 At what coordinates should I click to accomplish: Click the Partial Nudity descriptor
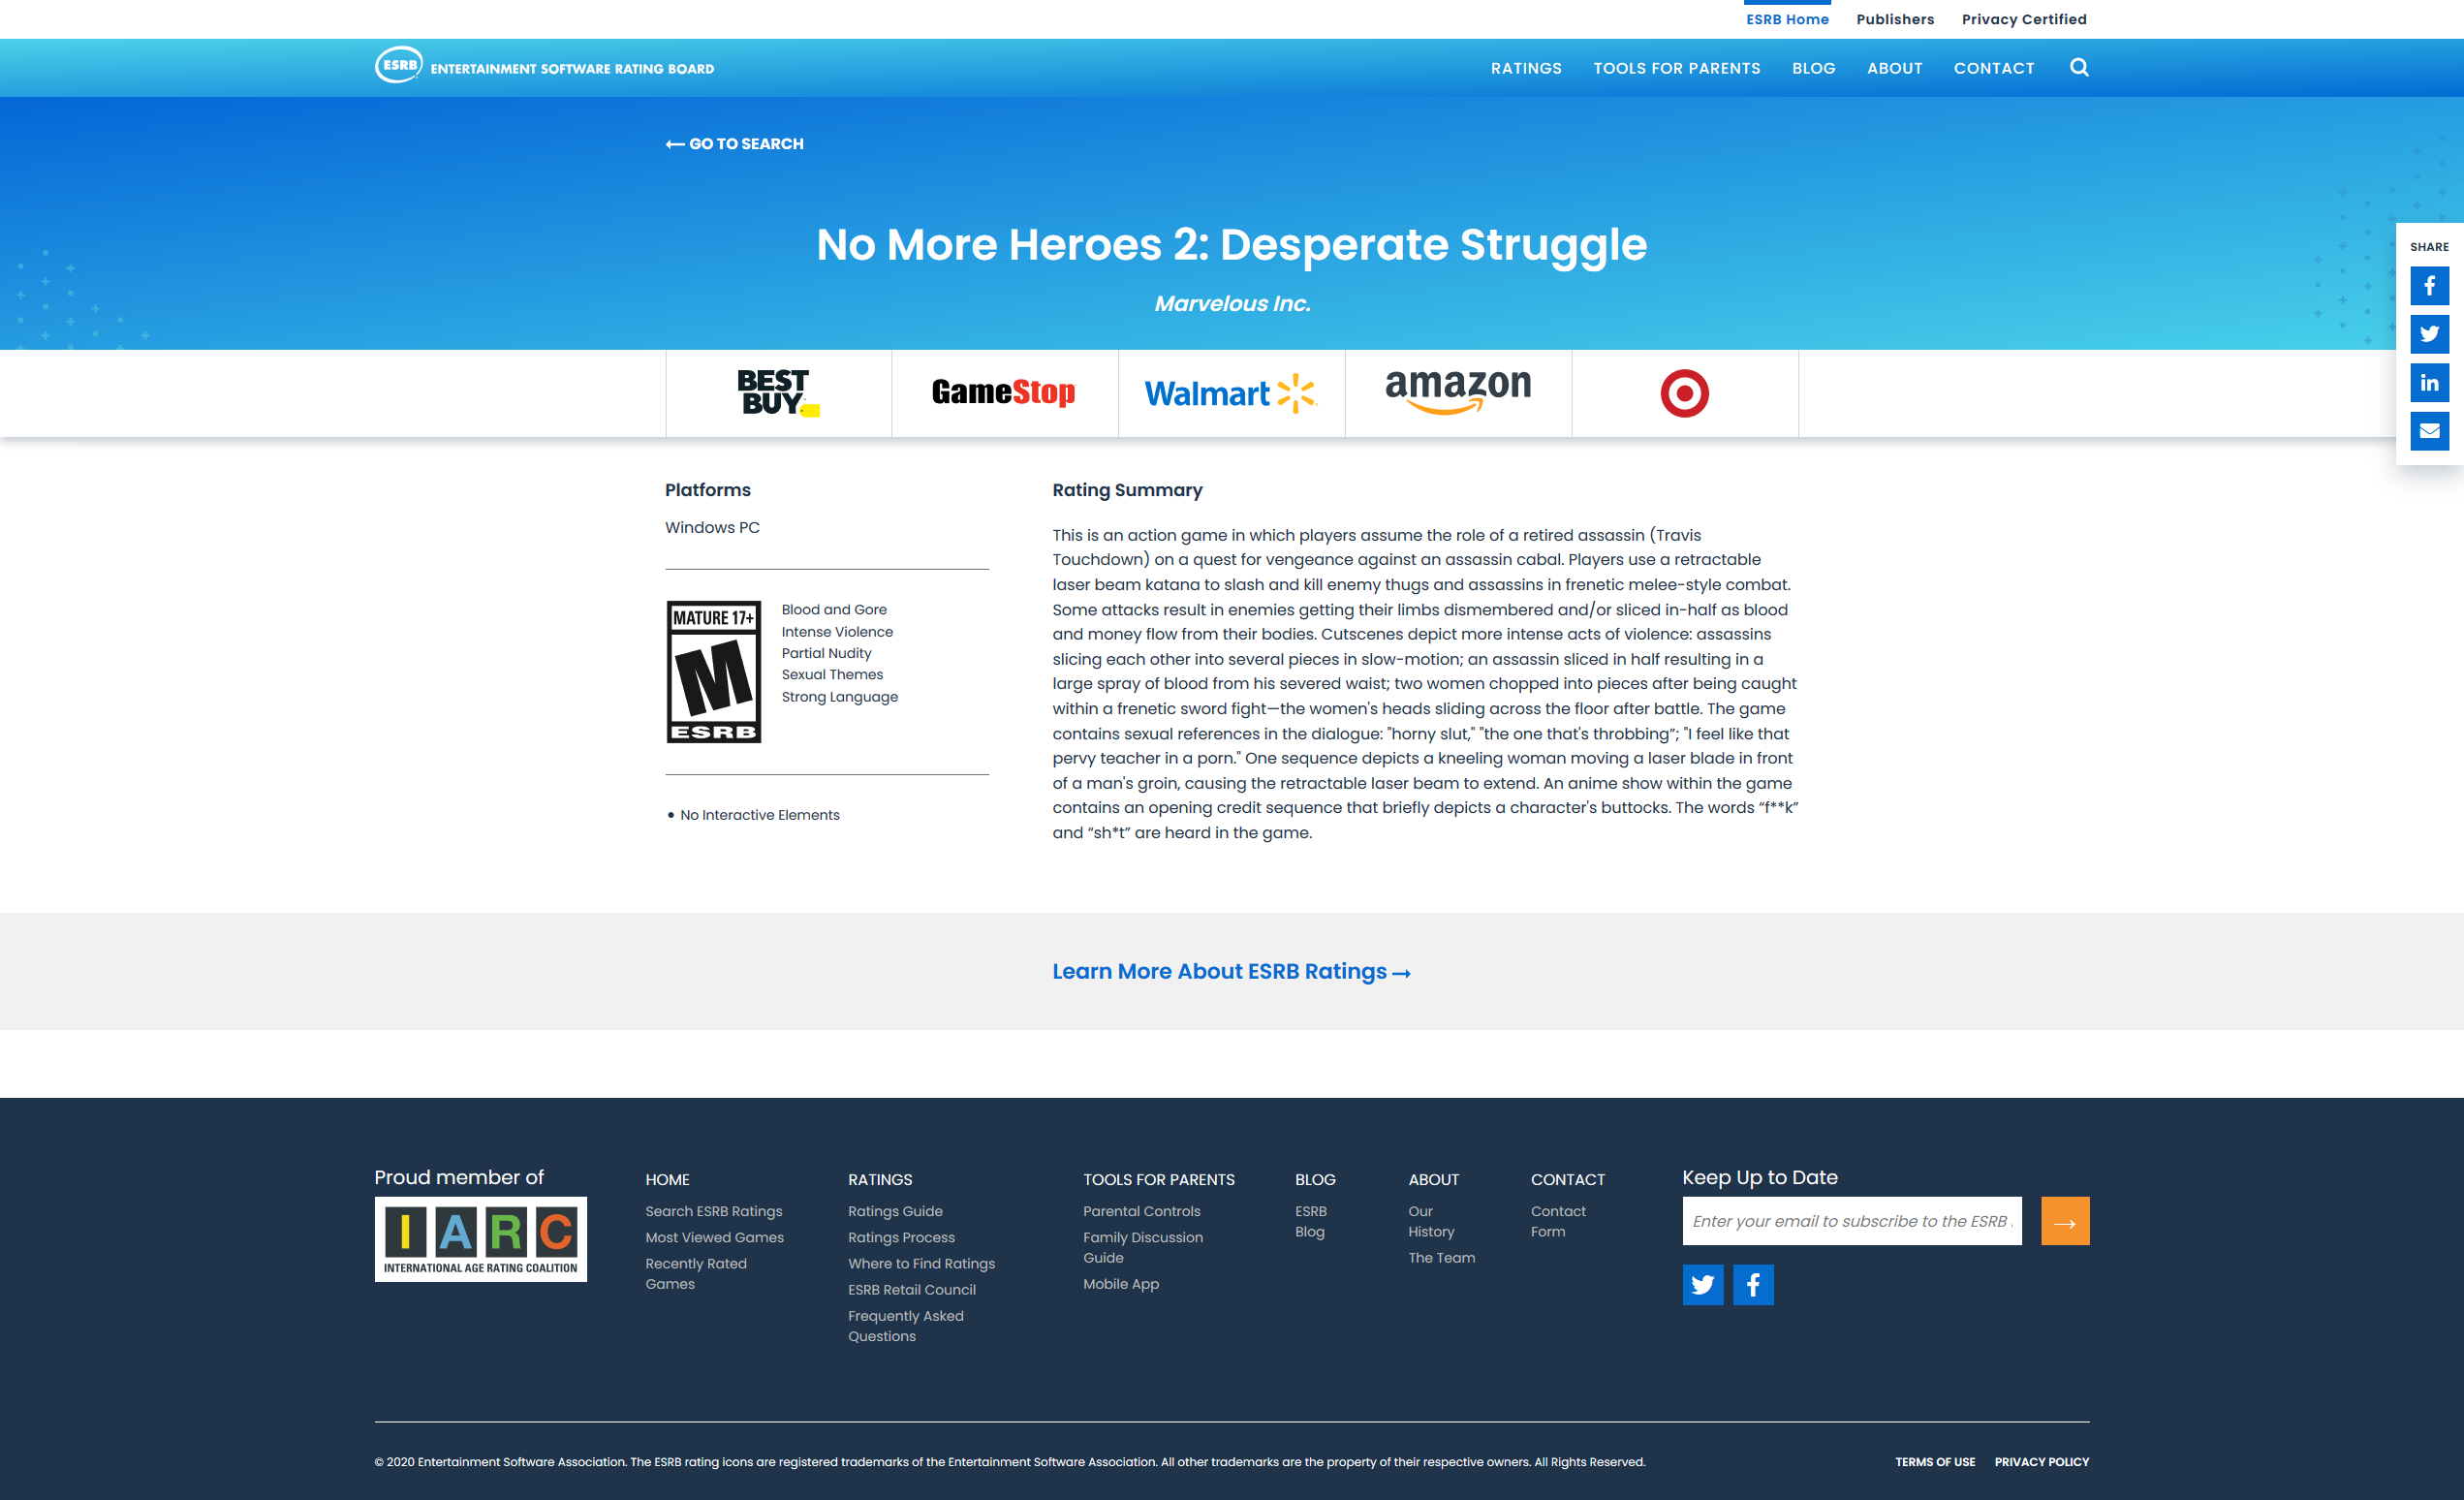(826, 653)
